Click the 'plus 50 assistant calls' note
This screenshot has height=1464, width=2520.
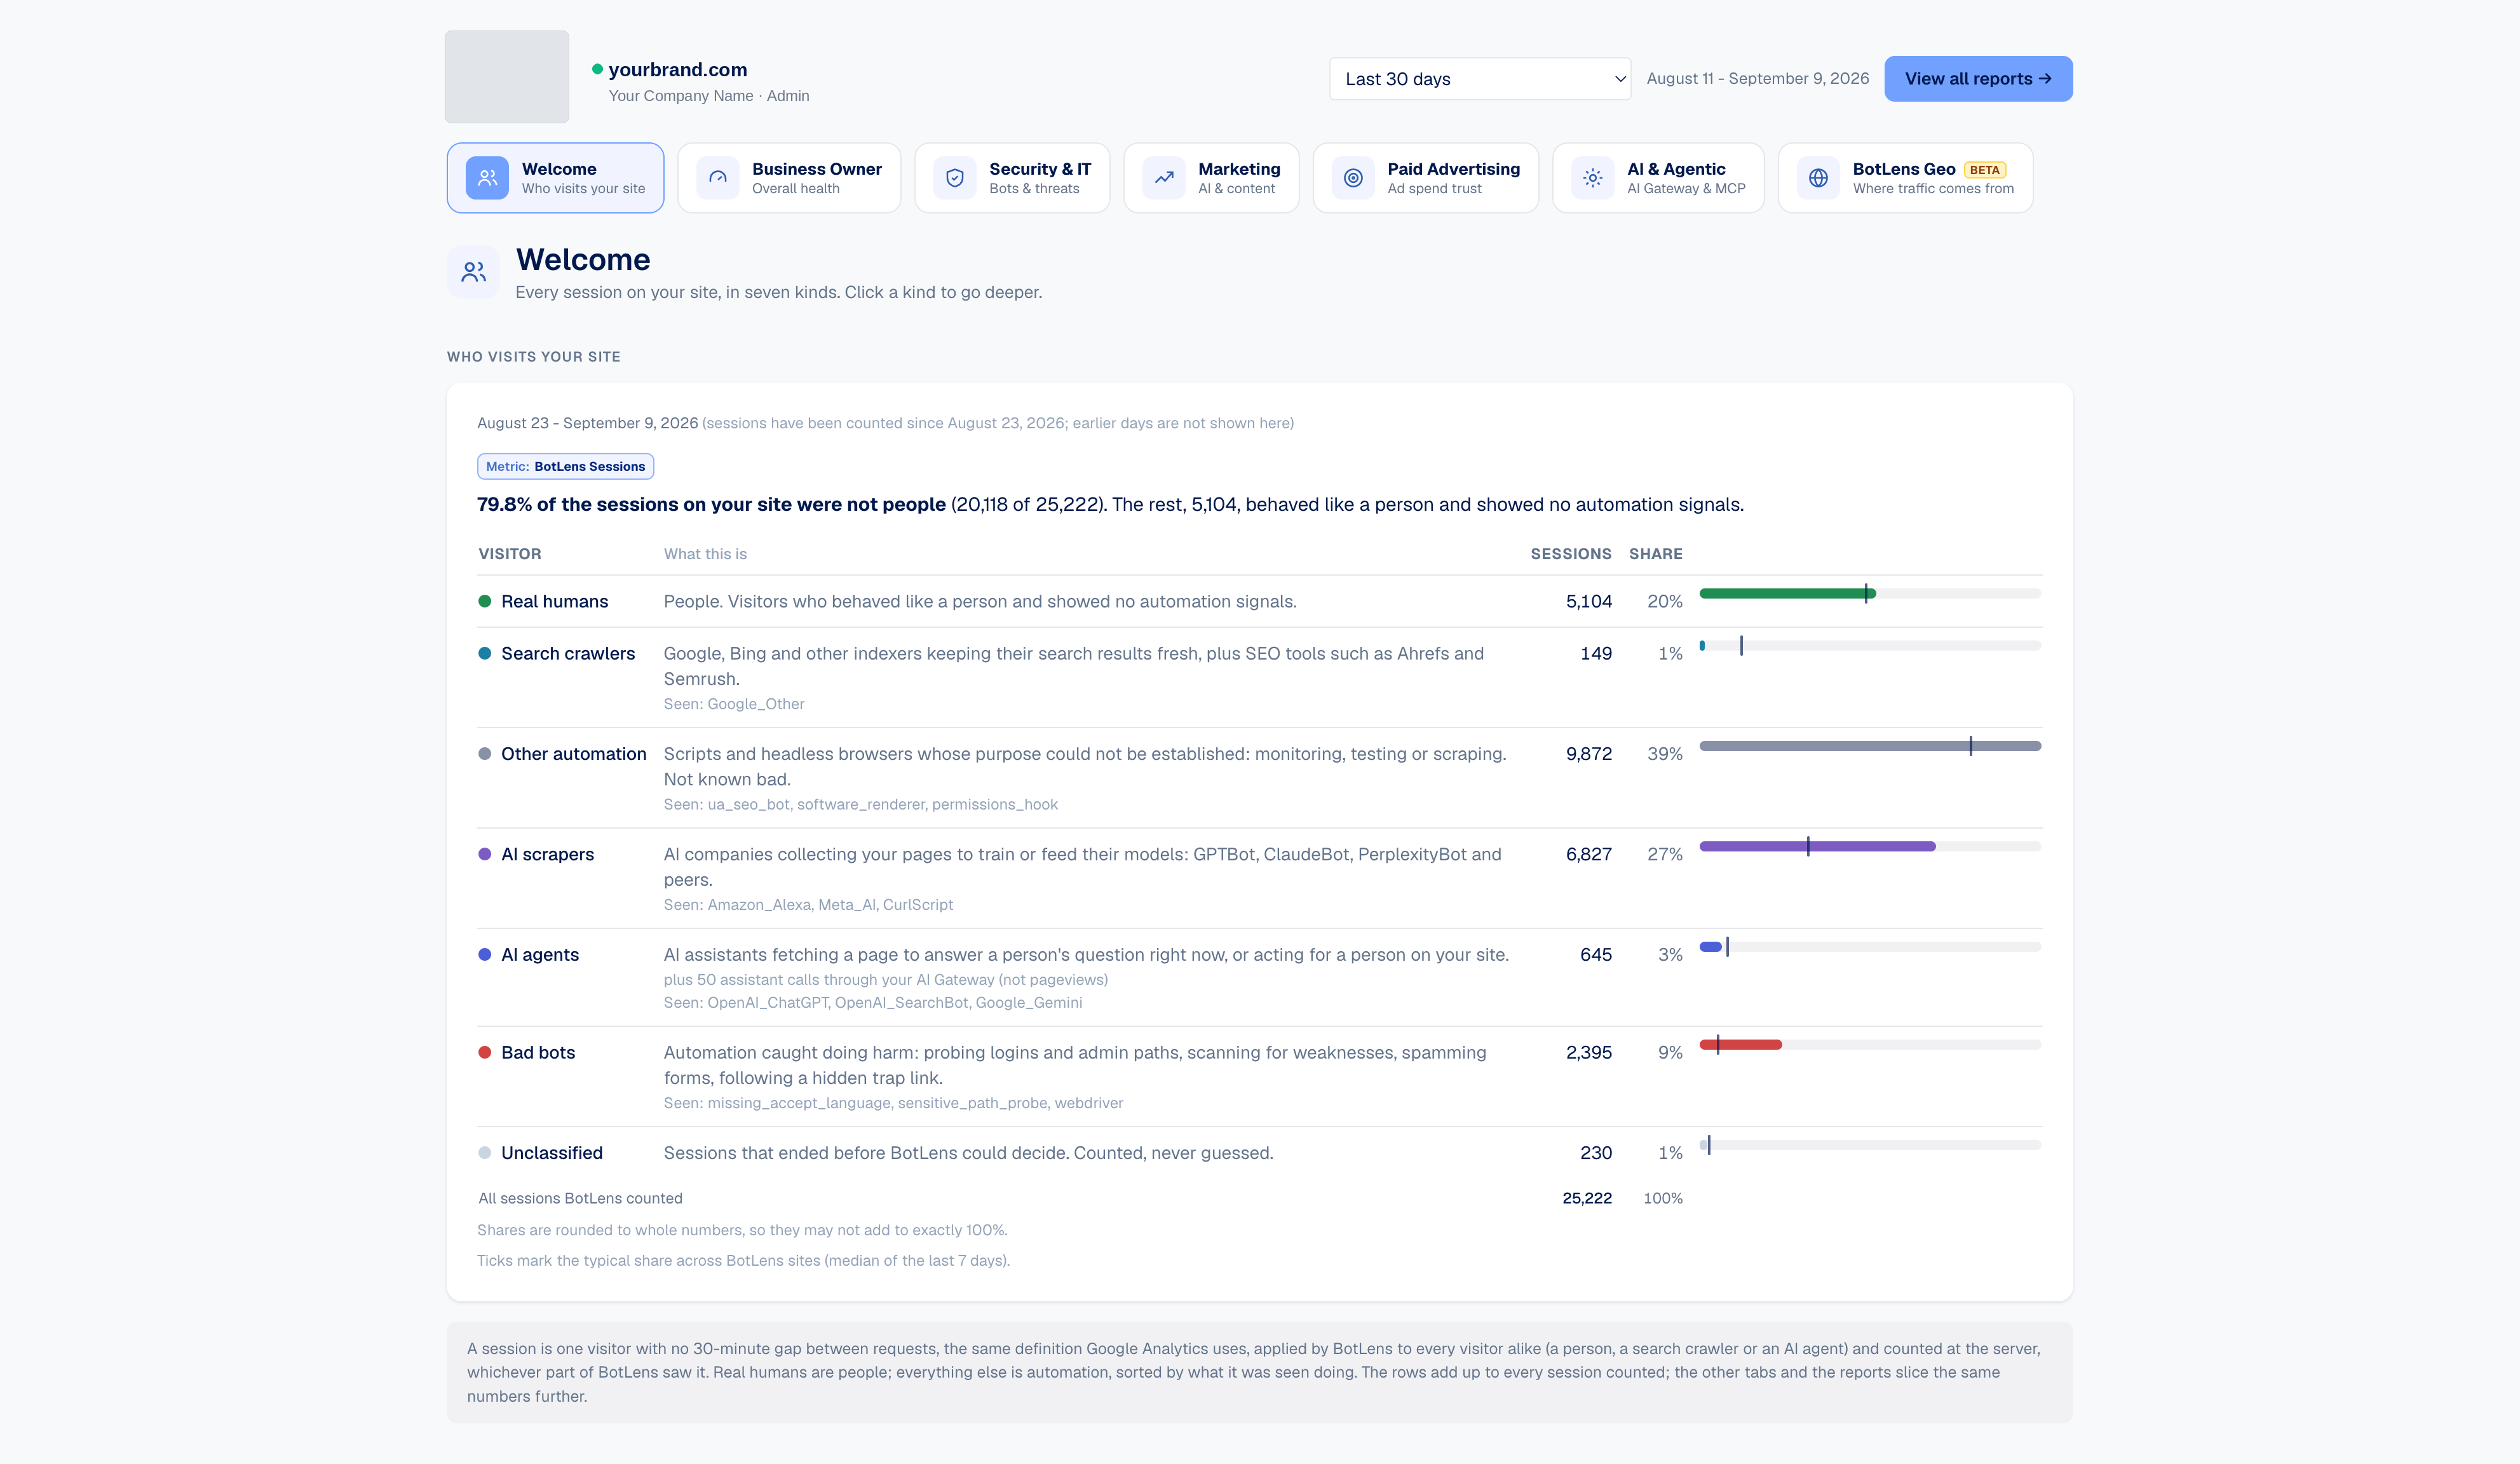coord(886,980)
